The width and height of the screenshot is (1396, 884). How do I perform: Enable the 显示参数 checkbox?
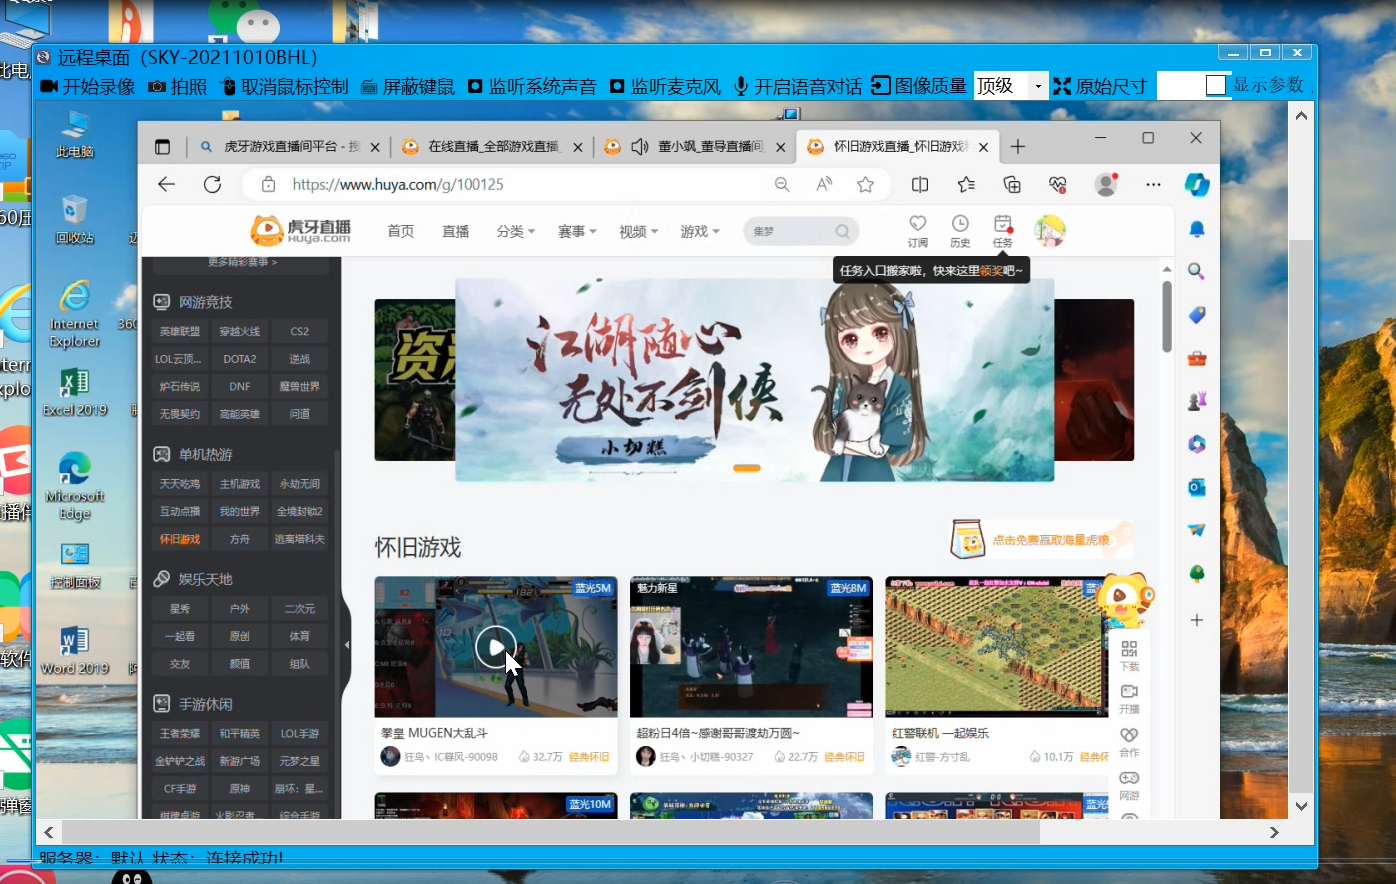tap(1216, 86)
